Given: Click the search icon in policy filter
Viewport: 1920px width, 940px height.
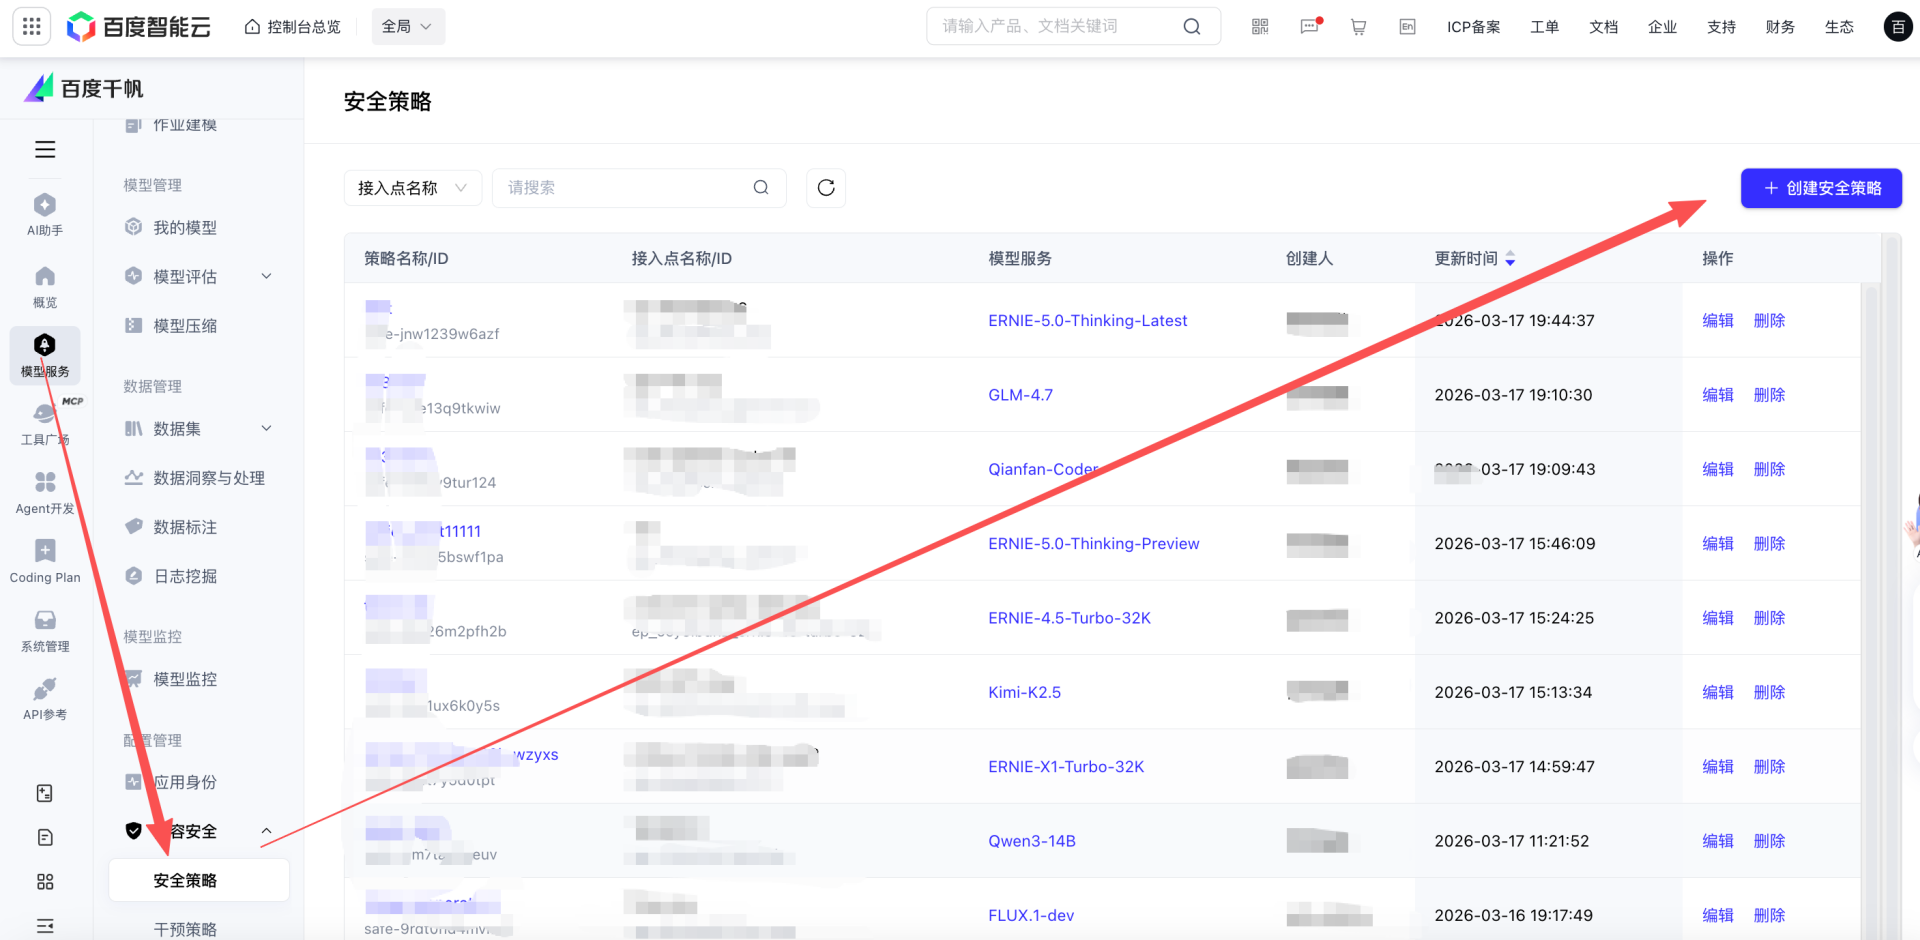Looking at the screenshot, I should [761, 188].
